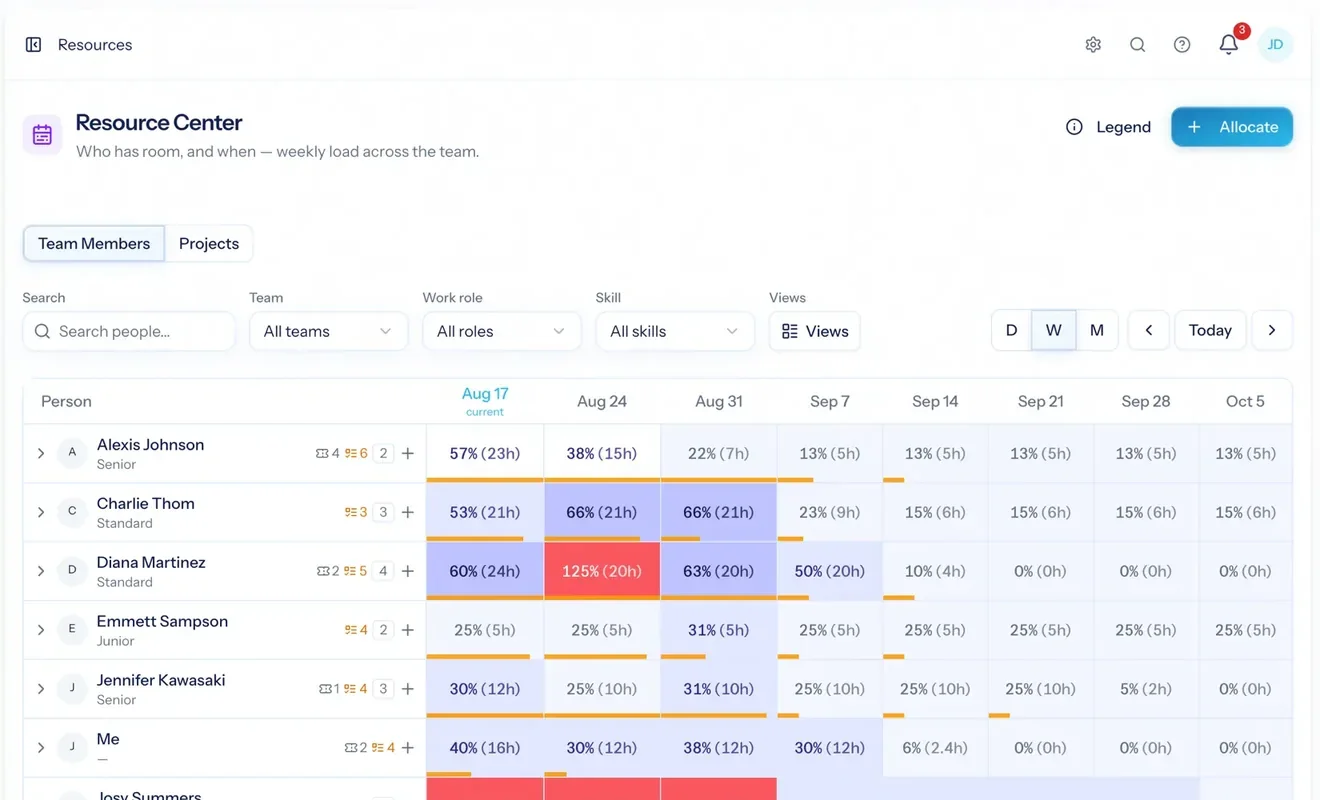Open settings gear in top bar
Screen dimensions: 1320x800
tap(1093, 45)
